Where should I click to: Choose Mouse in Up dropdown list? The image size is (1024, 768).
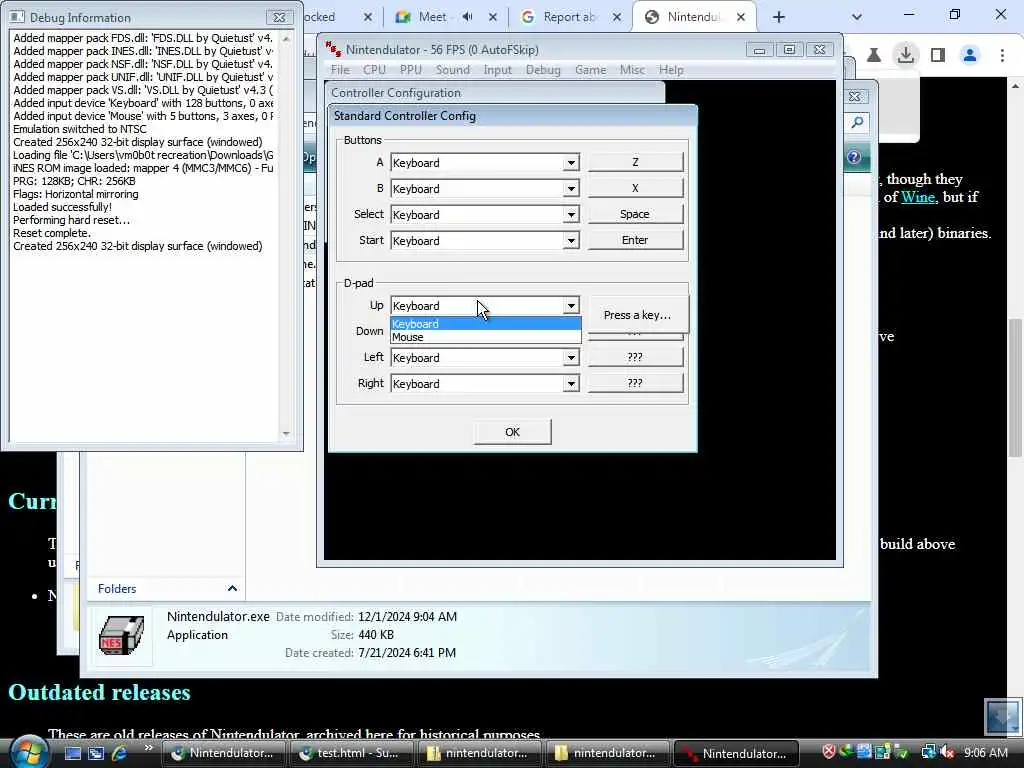click(x=485, y=337)
